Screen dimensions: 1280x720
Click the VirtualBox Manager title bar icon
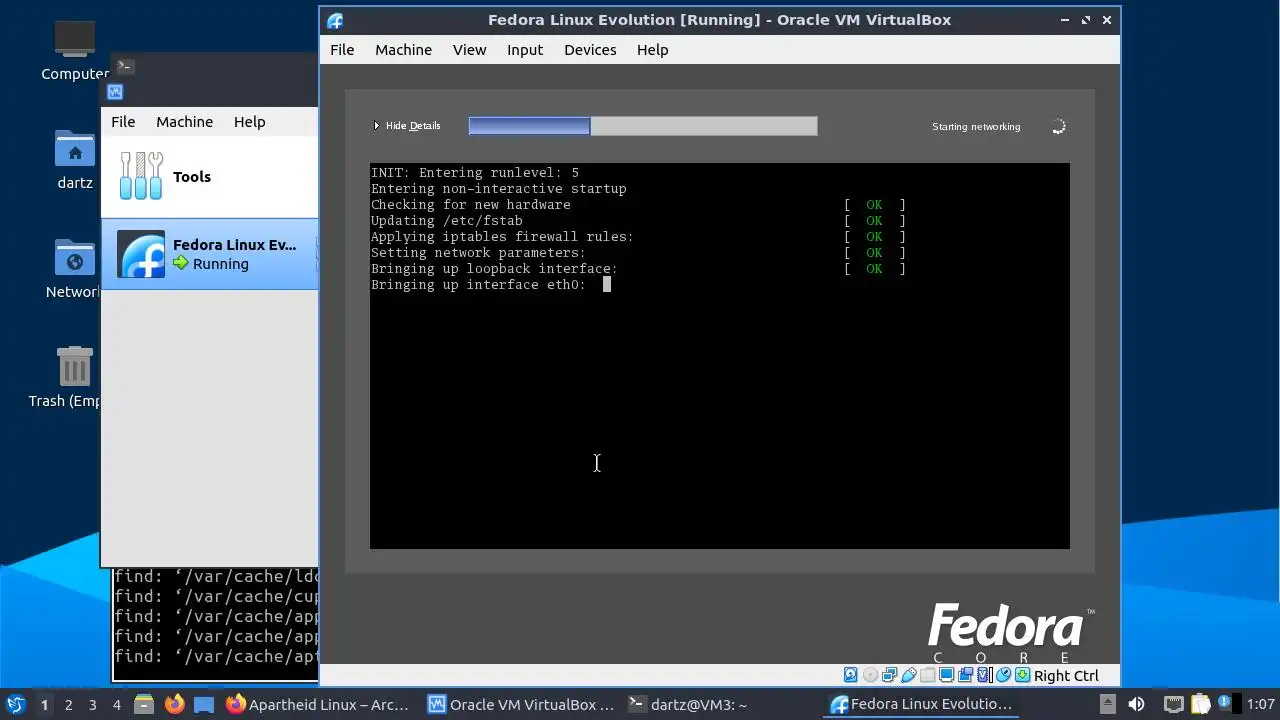point(115,92)
